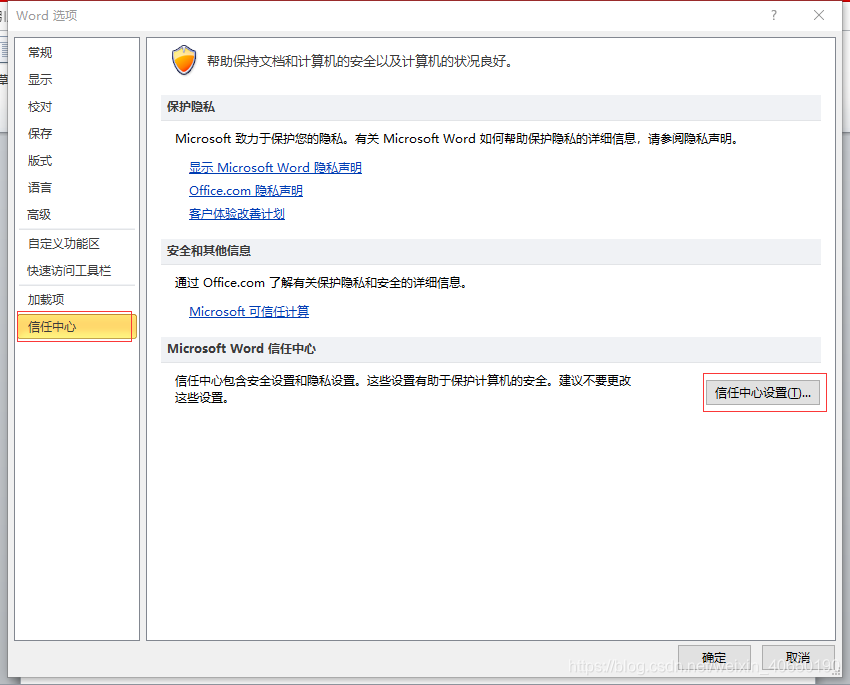850x685 pixels.
Task: Open the Office.com 隐私声明 link
Action: [246, 191]
